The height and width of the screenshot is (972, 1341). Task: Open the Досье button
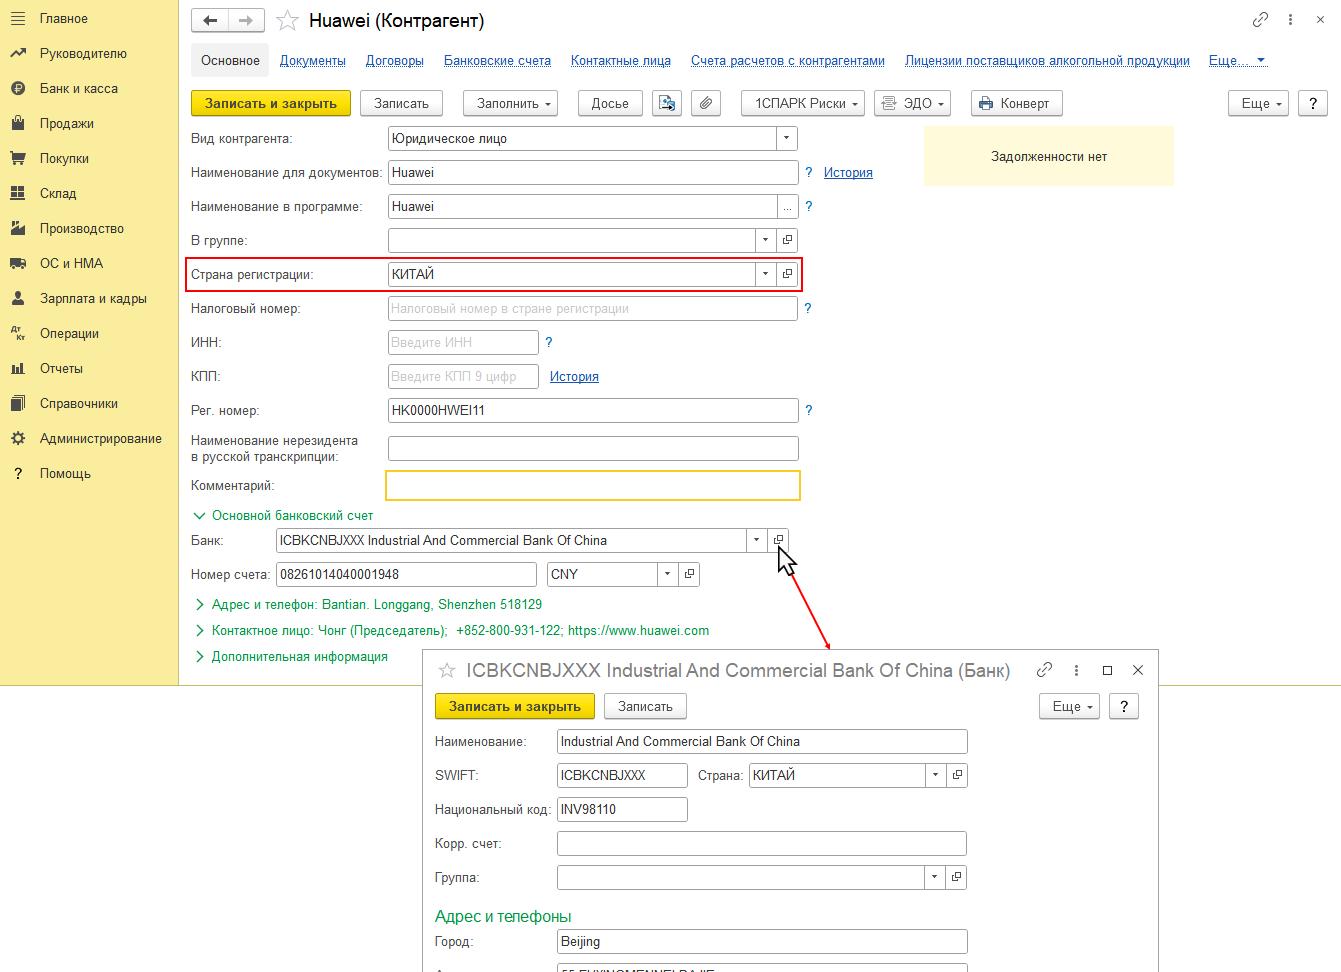click(x=610, y=103)
